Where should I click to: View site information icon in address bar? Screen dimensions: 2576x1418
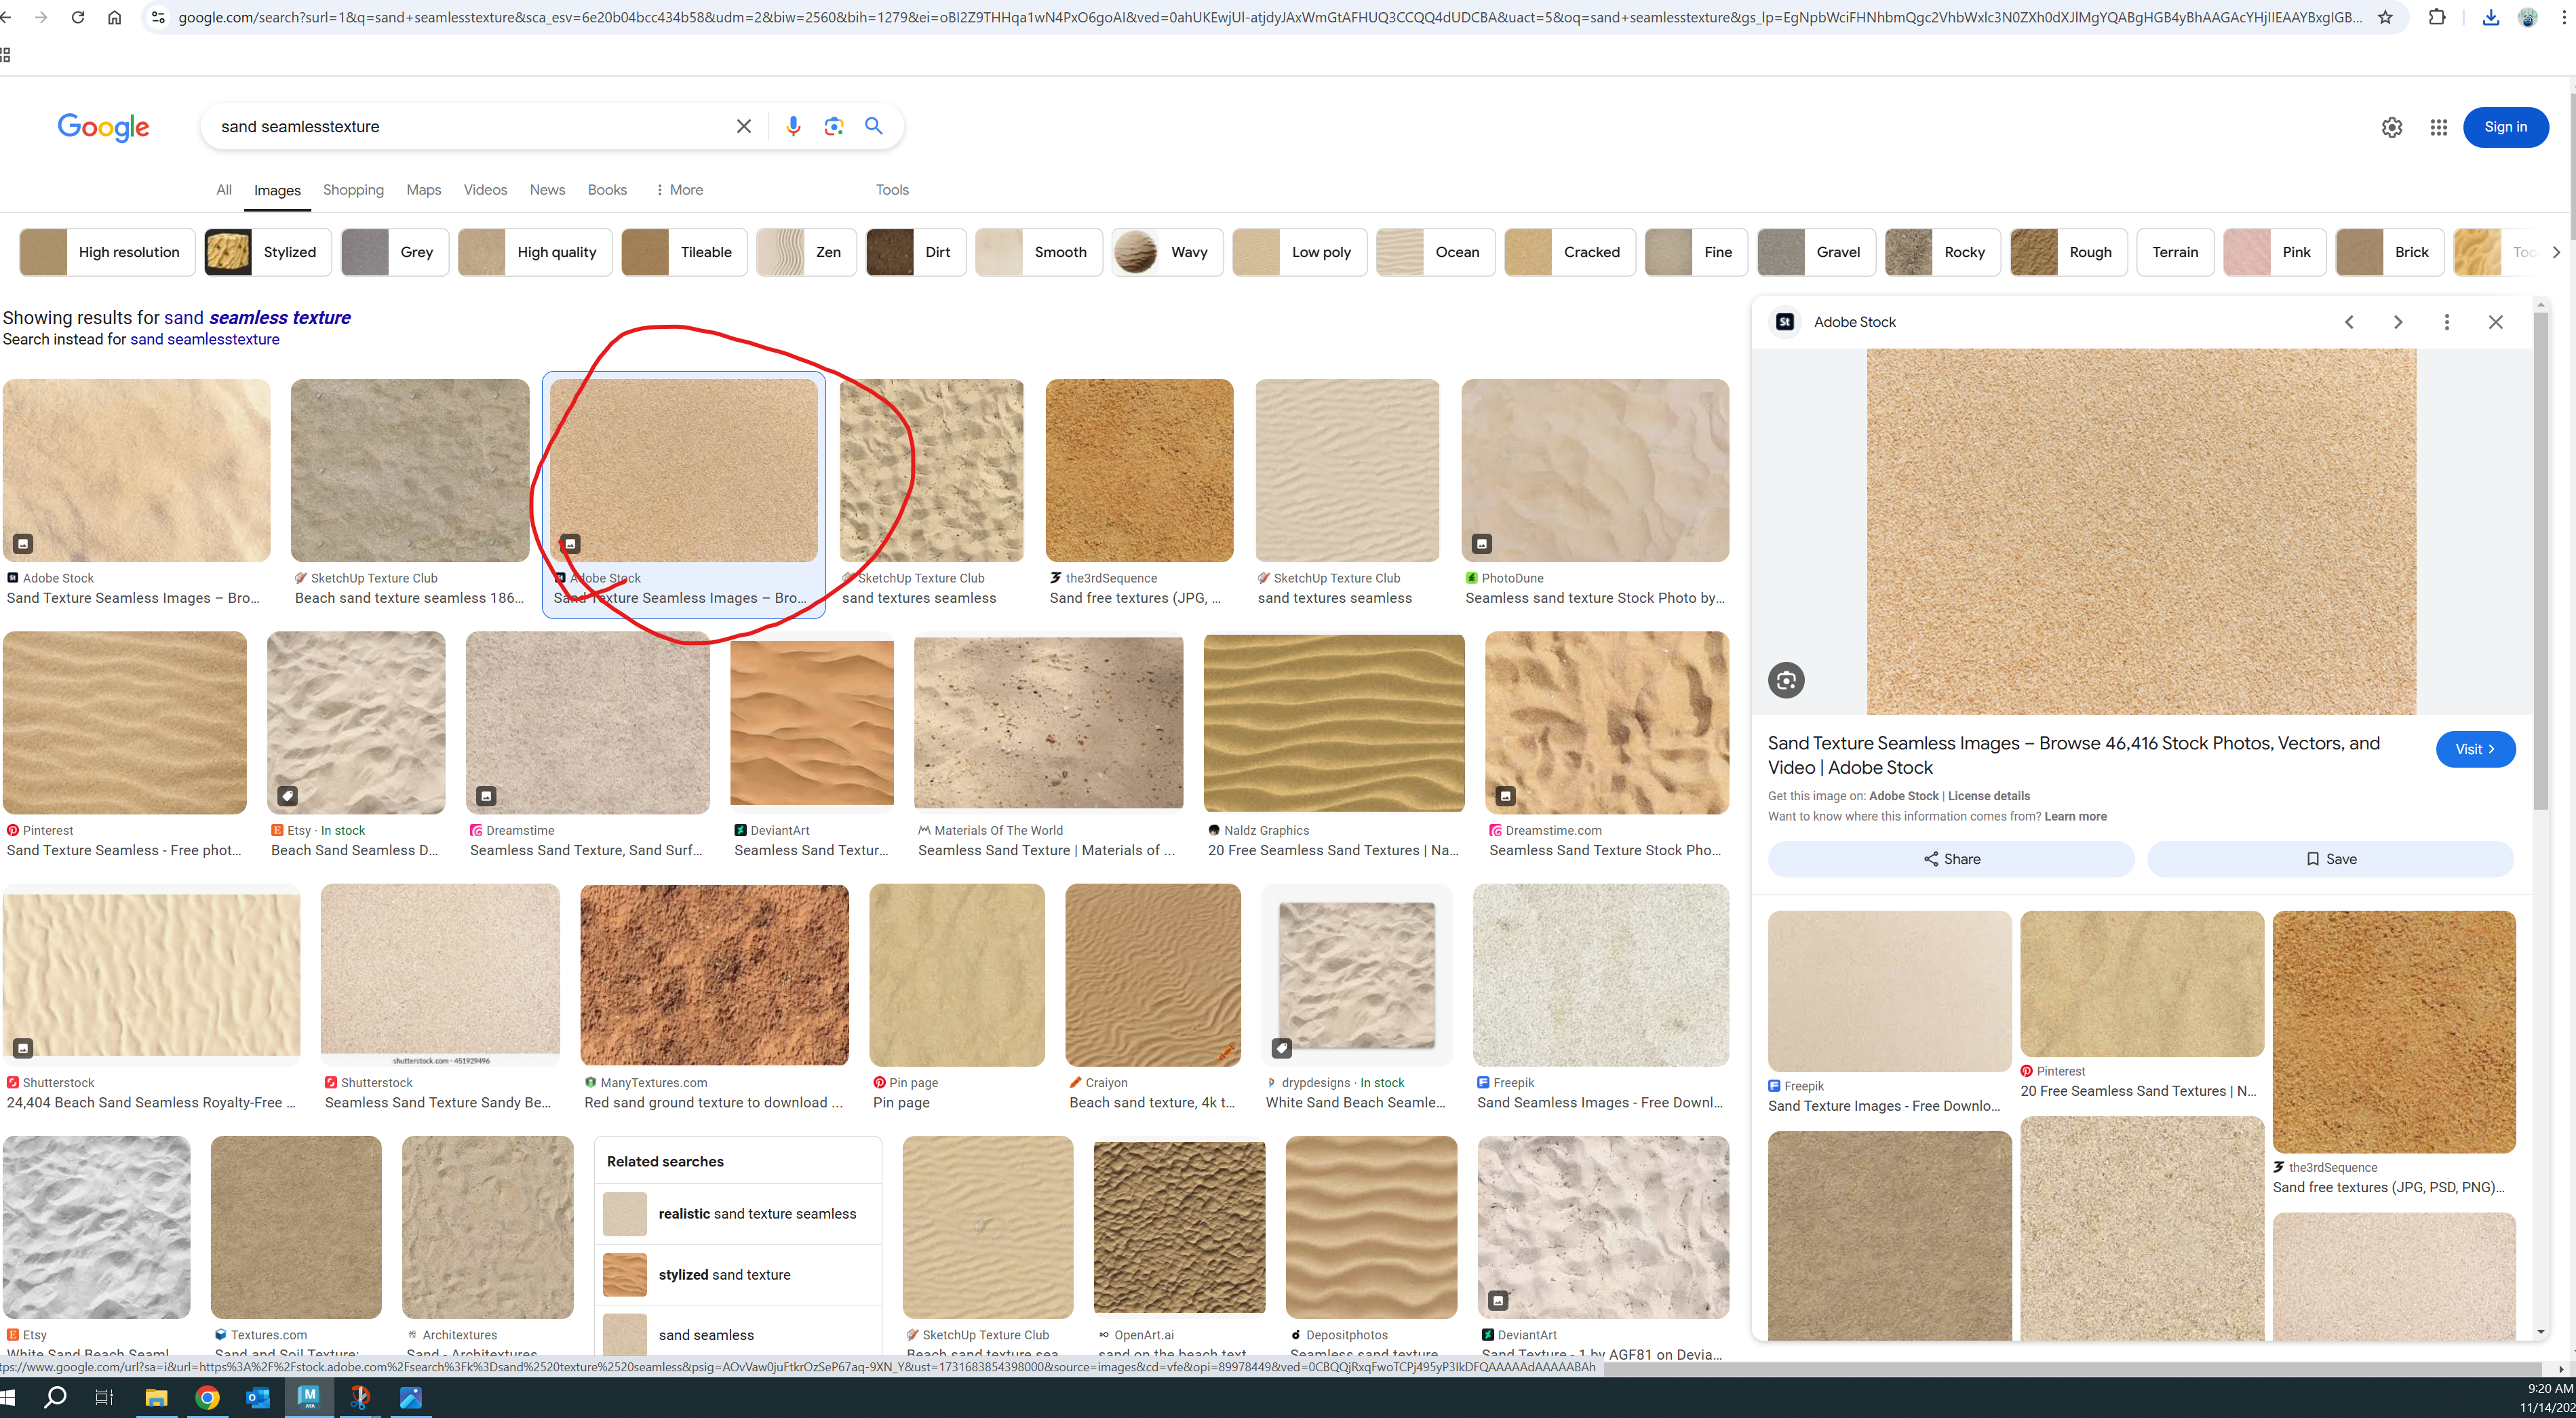click(x=158, y=17)
